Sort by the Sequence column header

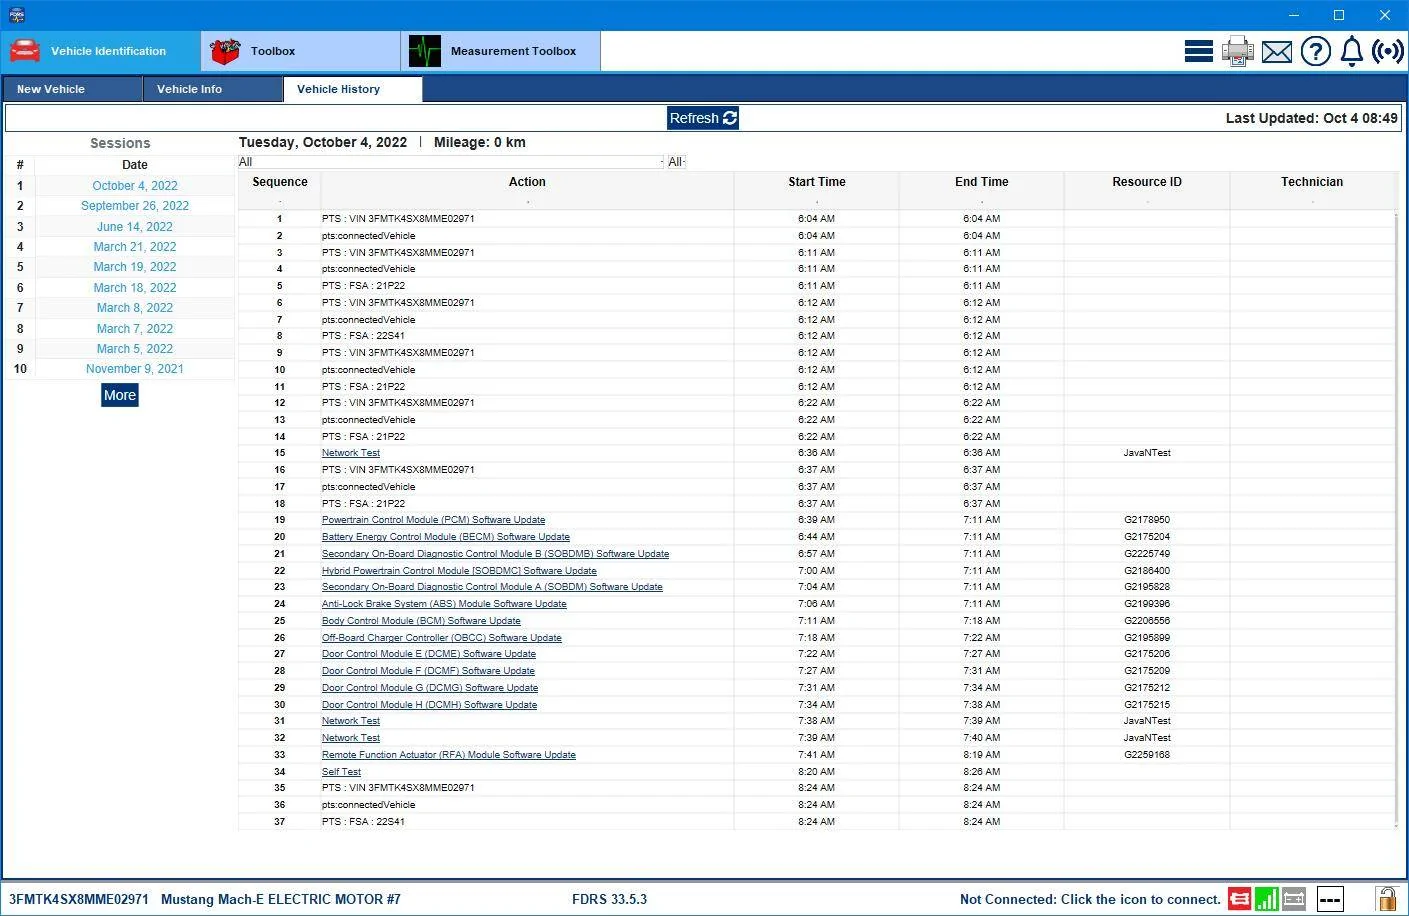point(280,182)
